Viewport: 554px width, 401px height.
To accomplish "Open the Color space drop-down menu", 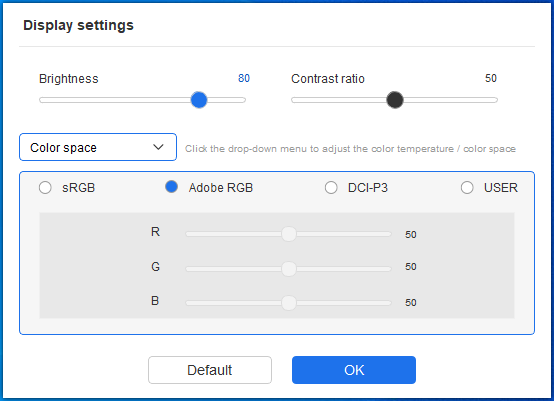I will coord(98,147).
